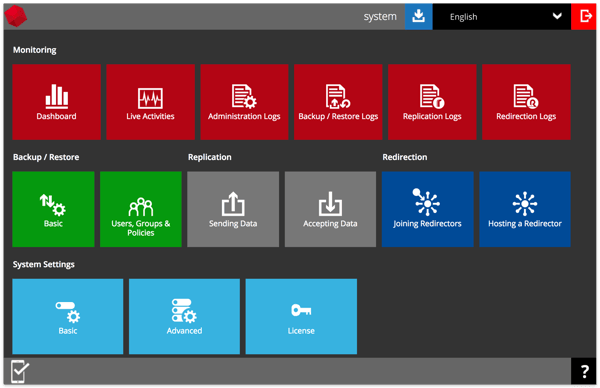Open Advanced system settings tile
Viewport: 600px width, 388px height.
click(x=184, y=316)
